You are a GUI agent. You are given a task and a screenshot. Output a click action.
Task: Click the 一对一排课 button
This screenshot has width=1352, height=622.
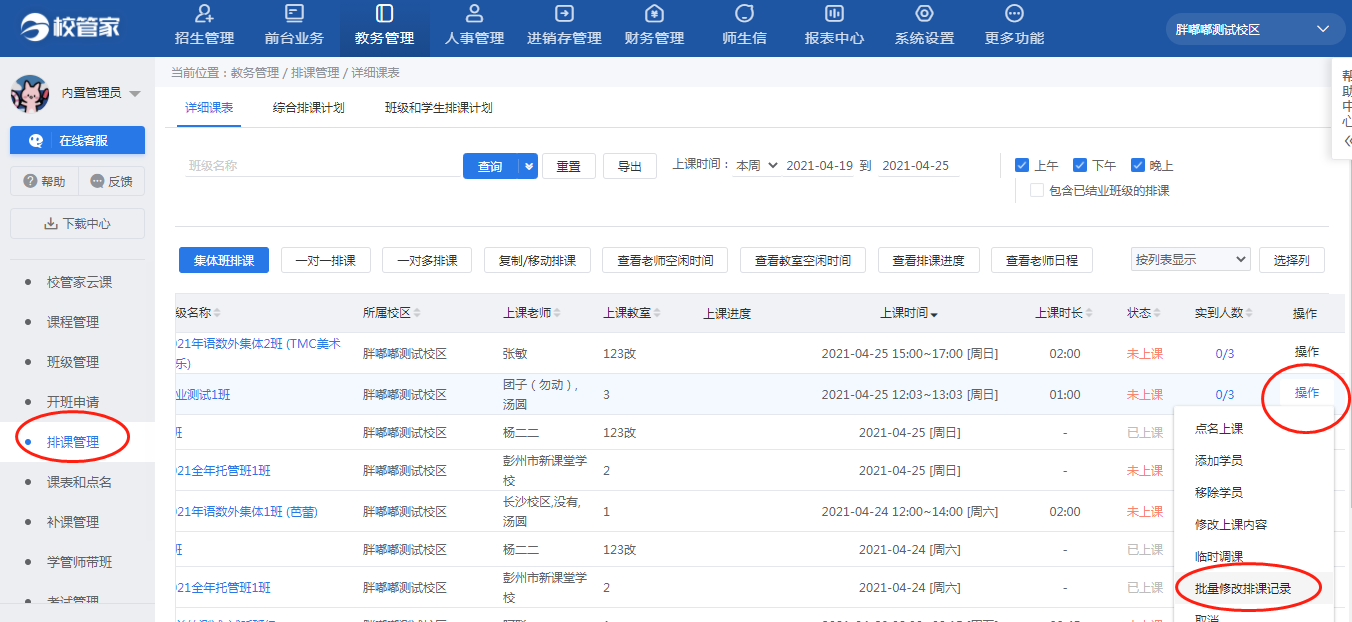pos(326,260)
